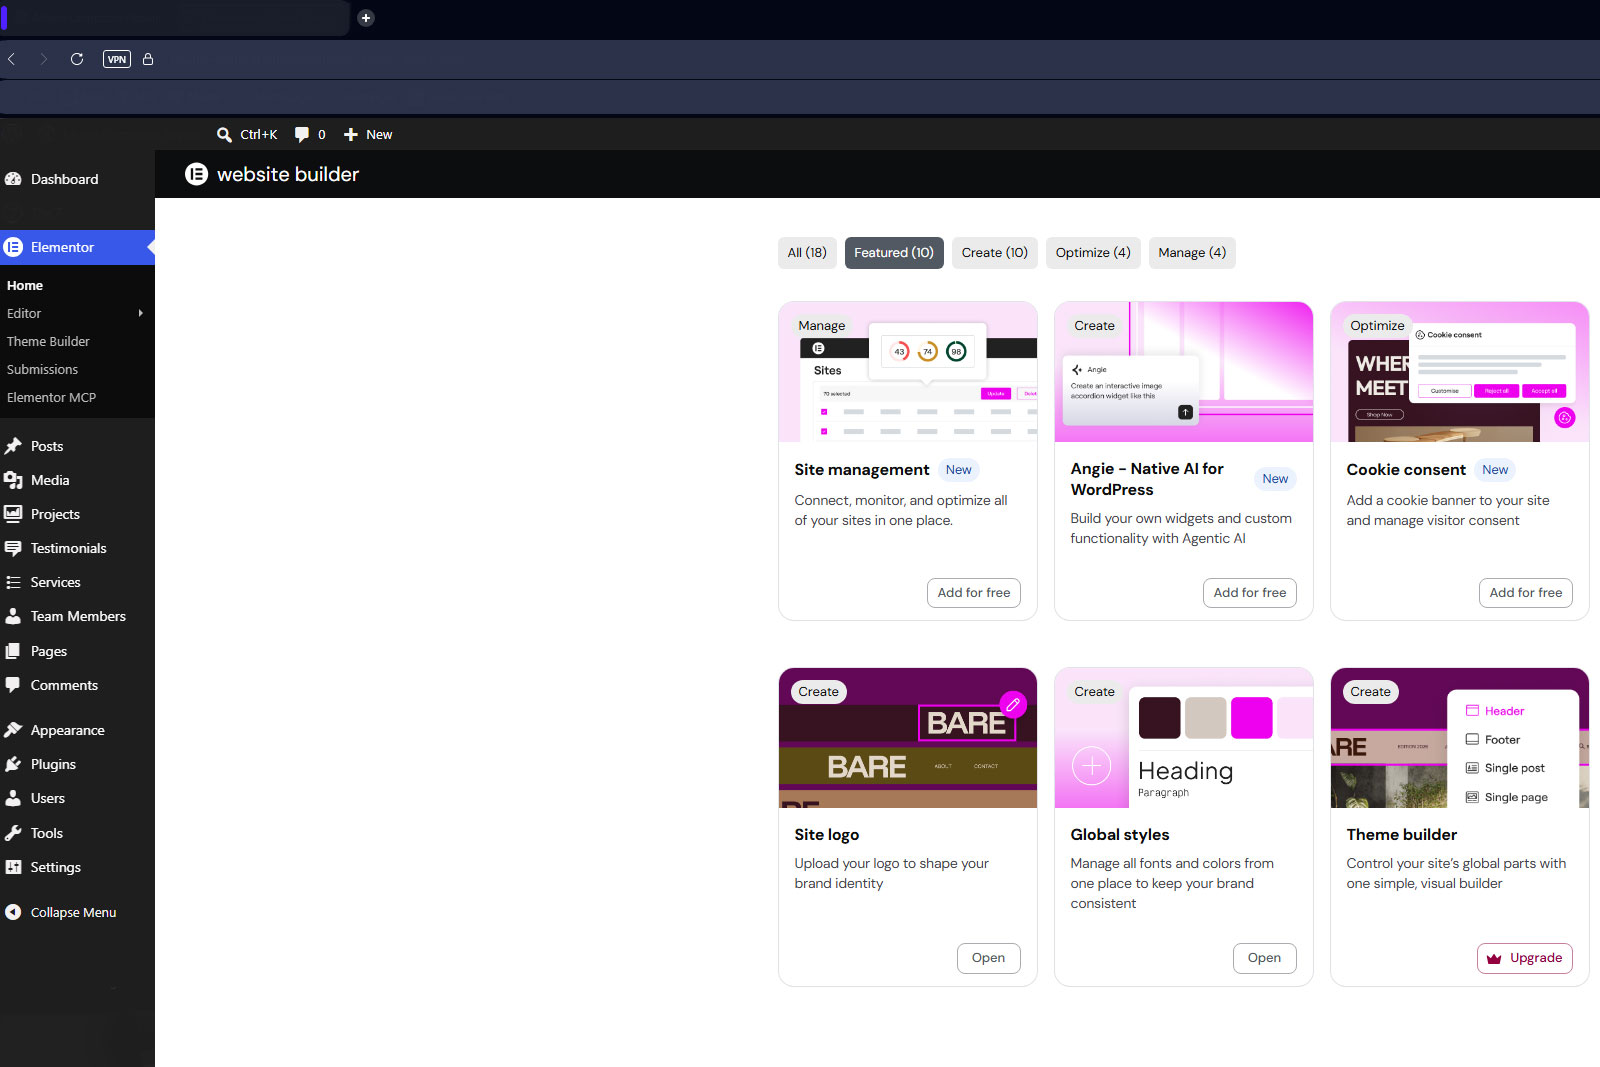Select the All (18) filter tab

(807, 253)
